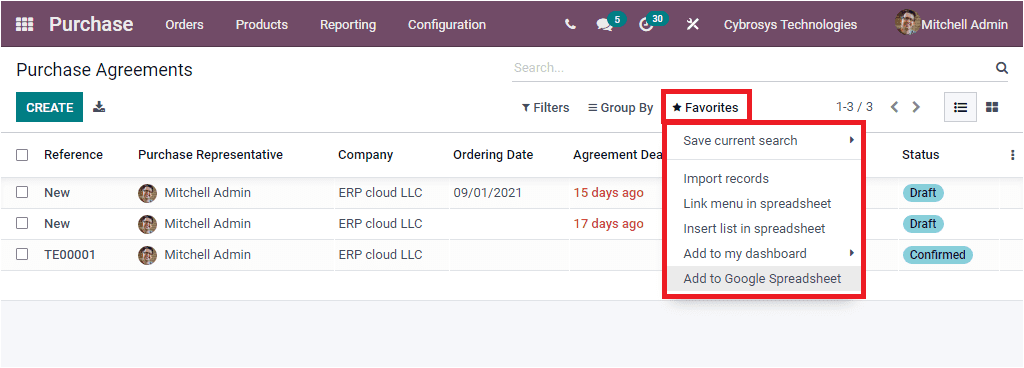Select Import records option
Viewport: 1024px width, 368px height.
point(726,179)
